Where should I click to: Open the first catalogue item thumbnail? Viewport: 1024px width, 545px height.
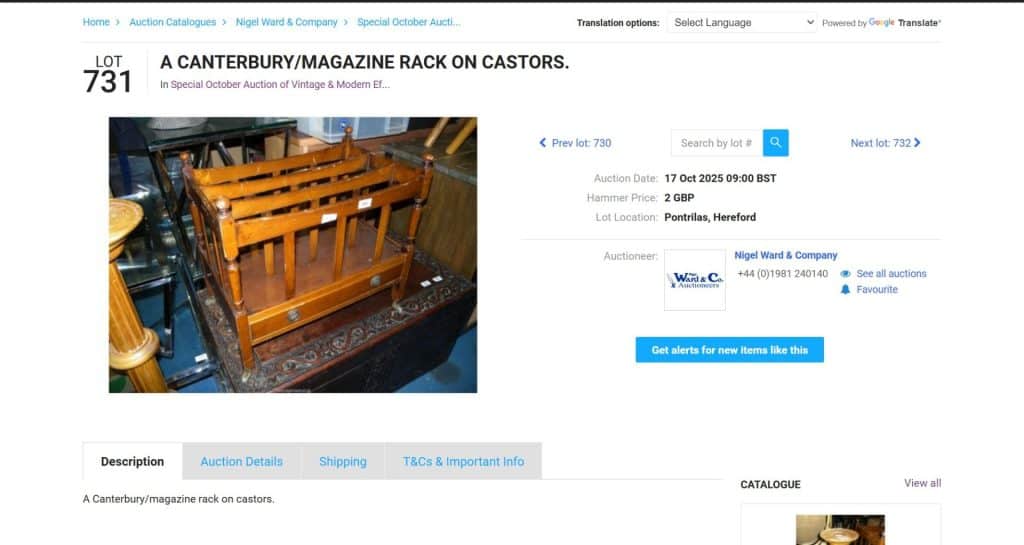(840, 529)
